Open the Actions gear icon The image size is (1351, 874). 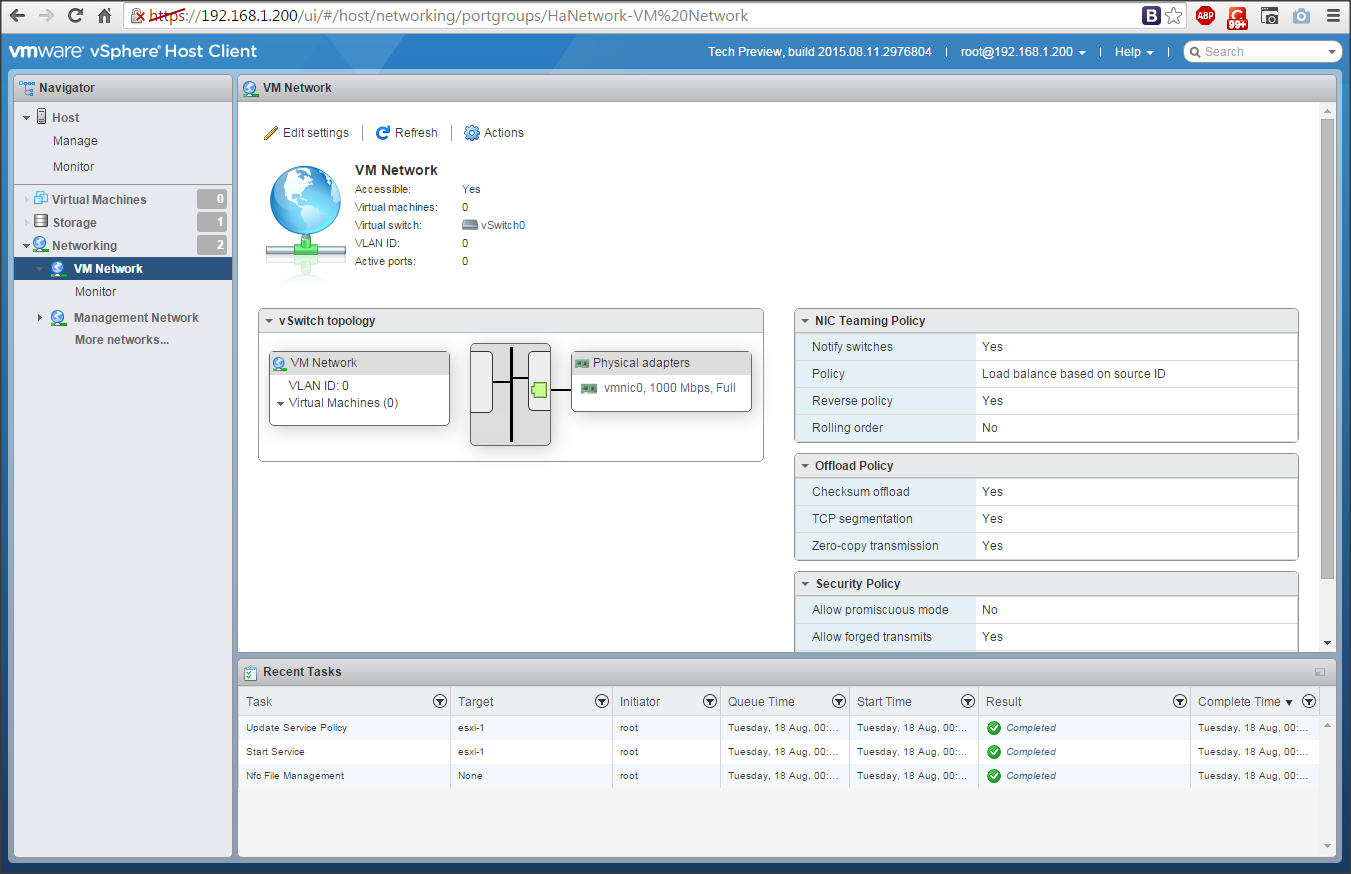(472, 133)
